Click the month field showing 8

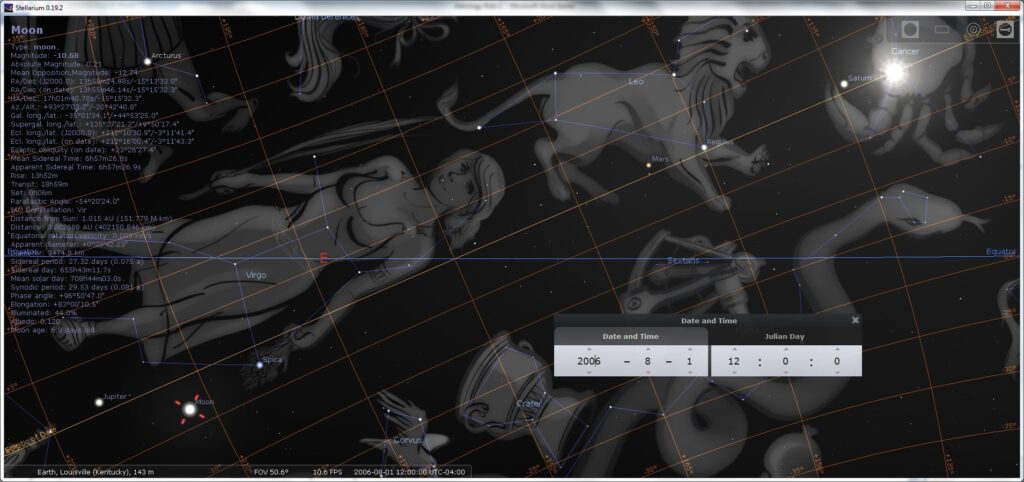click(x=648, y=361)
